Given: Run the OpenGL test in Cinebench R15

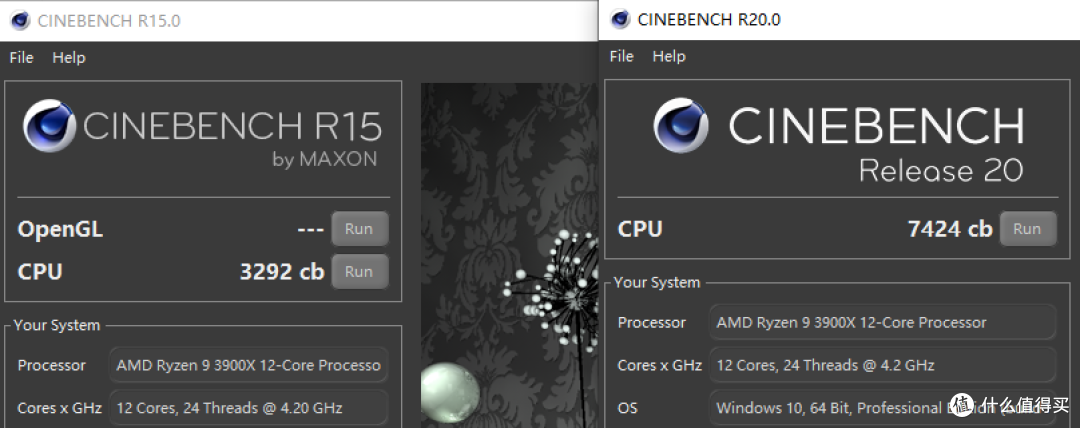Looking at the screenshot, I should pyautogui.click(x=360, y=229).
